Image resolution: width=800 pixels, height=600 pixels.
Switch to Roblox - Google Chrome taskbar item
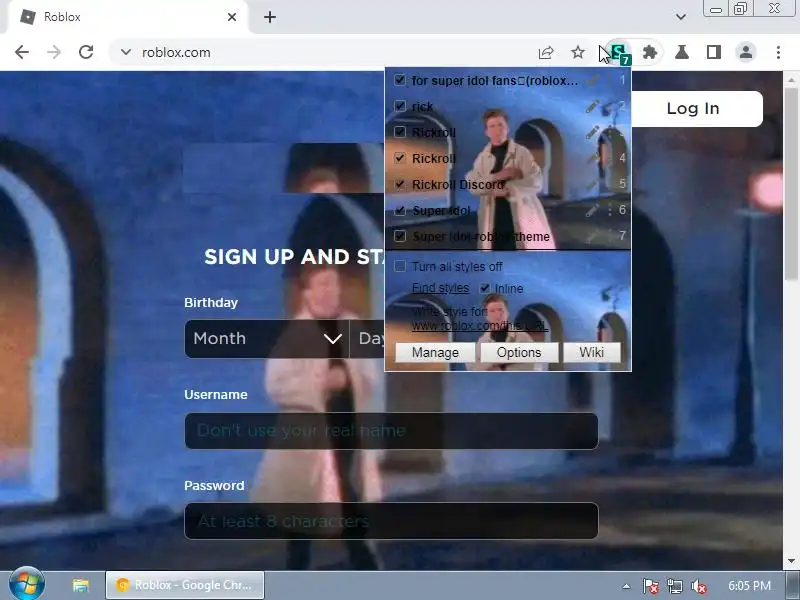185,585
